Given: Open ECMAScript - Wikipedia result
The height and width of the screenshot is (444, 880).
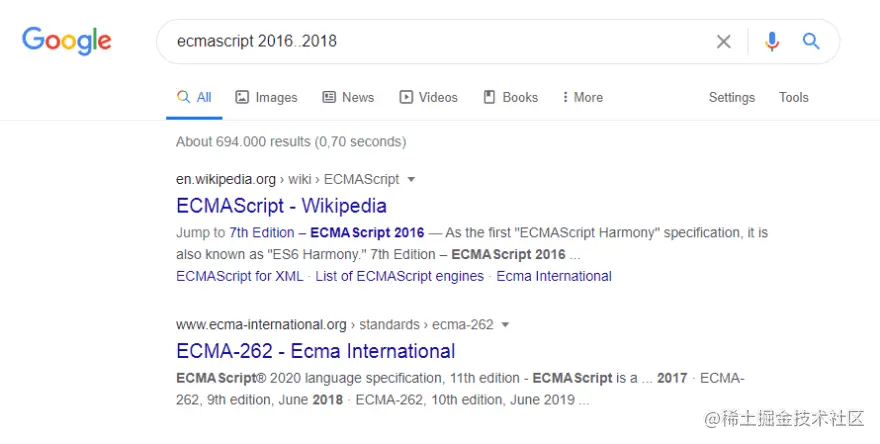Looking at the screenshot, I should click(x=281, y=206).
